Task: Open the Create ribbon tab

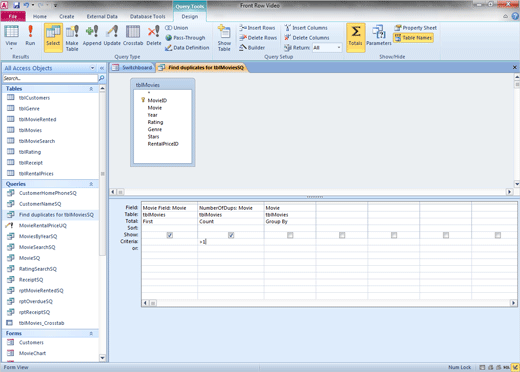Action: [67, 16]
